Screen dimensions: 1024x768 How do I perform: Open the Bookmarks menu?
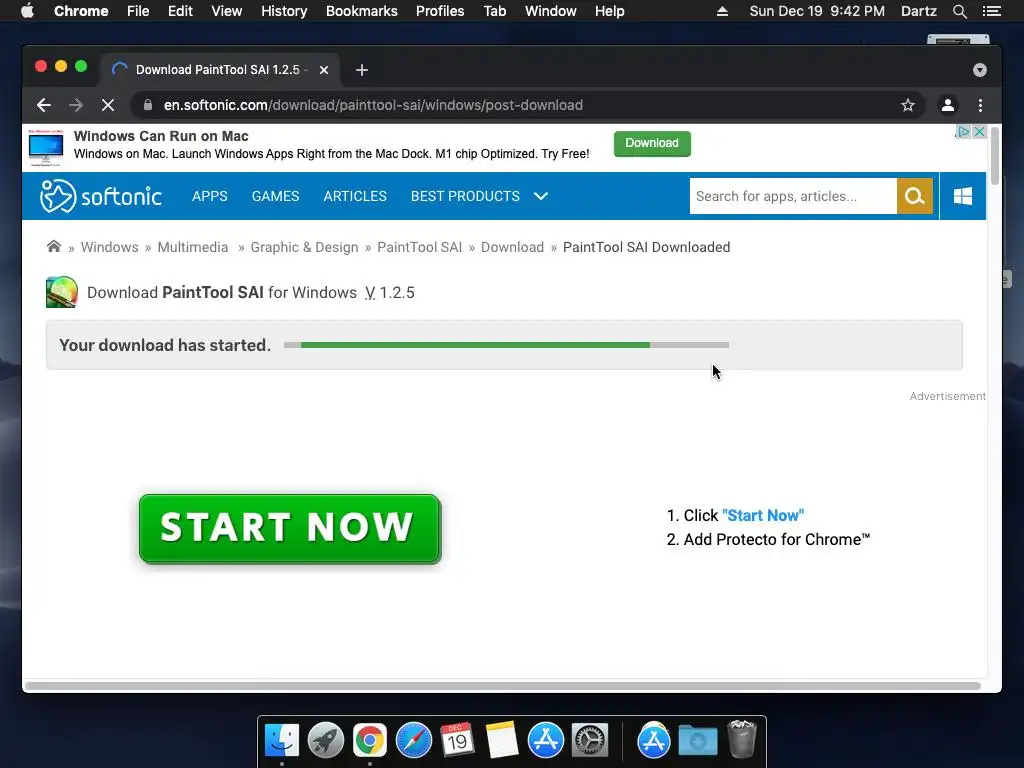pos(362,11)
